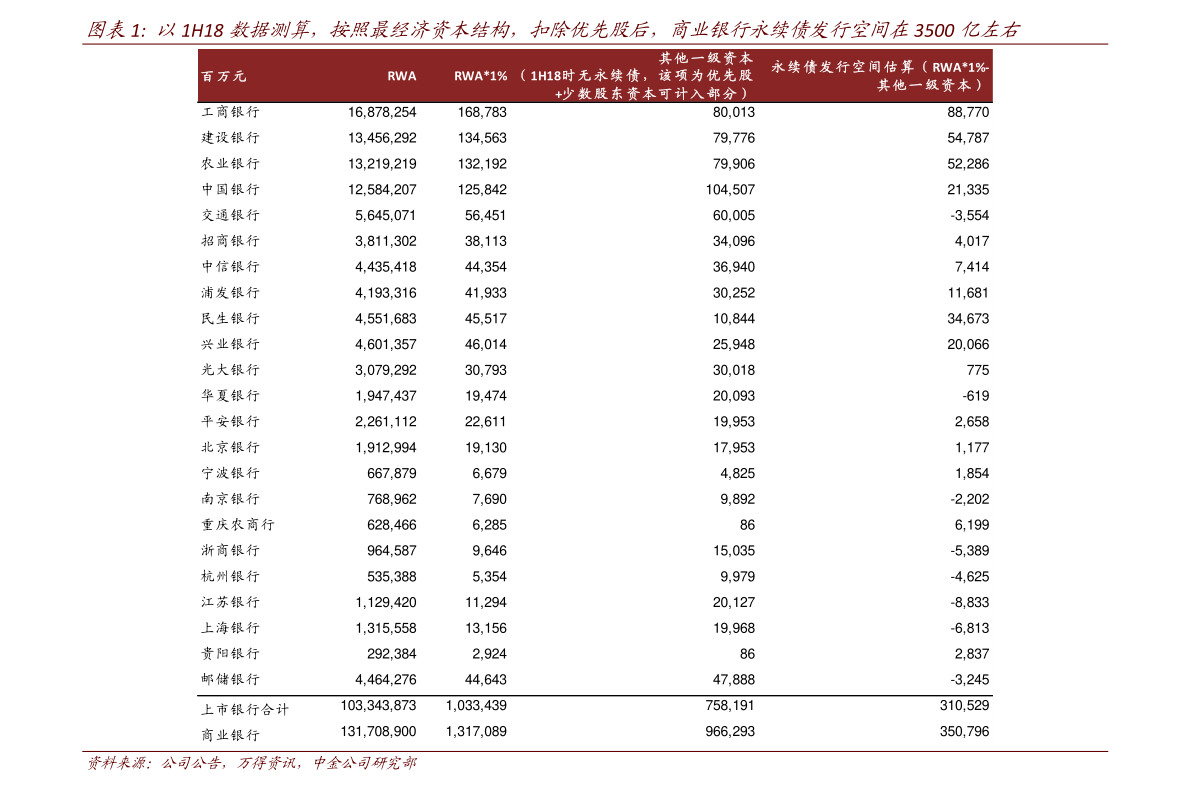
Task: Select the 邮储银行 row label
Action: click(x=230, y=680)
